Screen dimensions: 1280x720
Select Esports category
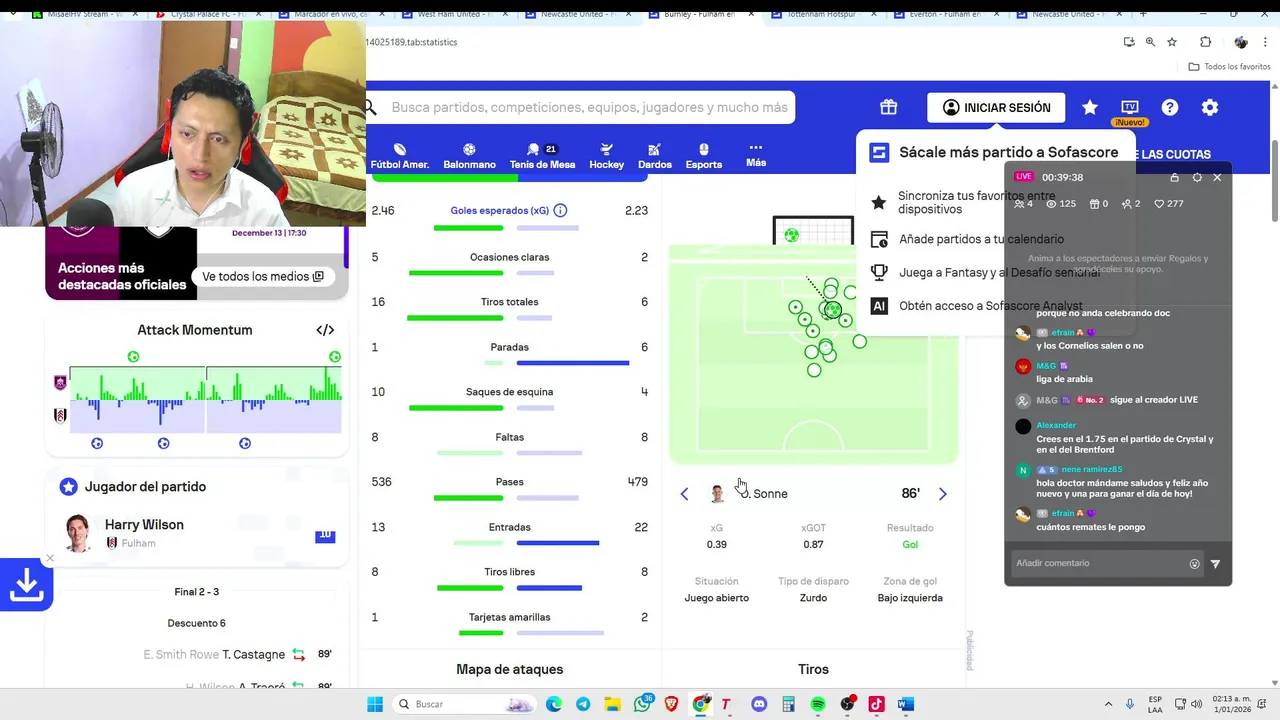click(703, 156)
